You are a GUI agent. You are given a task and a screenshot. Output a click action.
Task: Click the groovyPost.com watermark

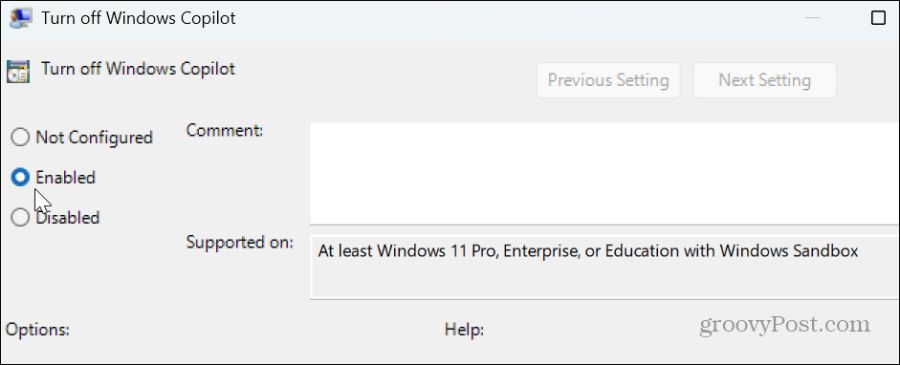point(785,325)
